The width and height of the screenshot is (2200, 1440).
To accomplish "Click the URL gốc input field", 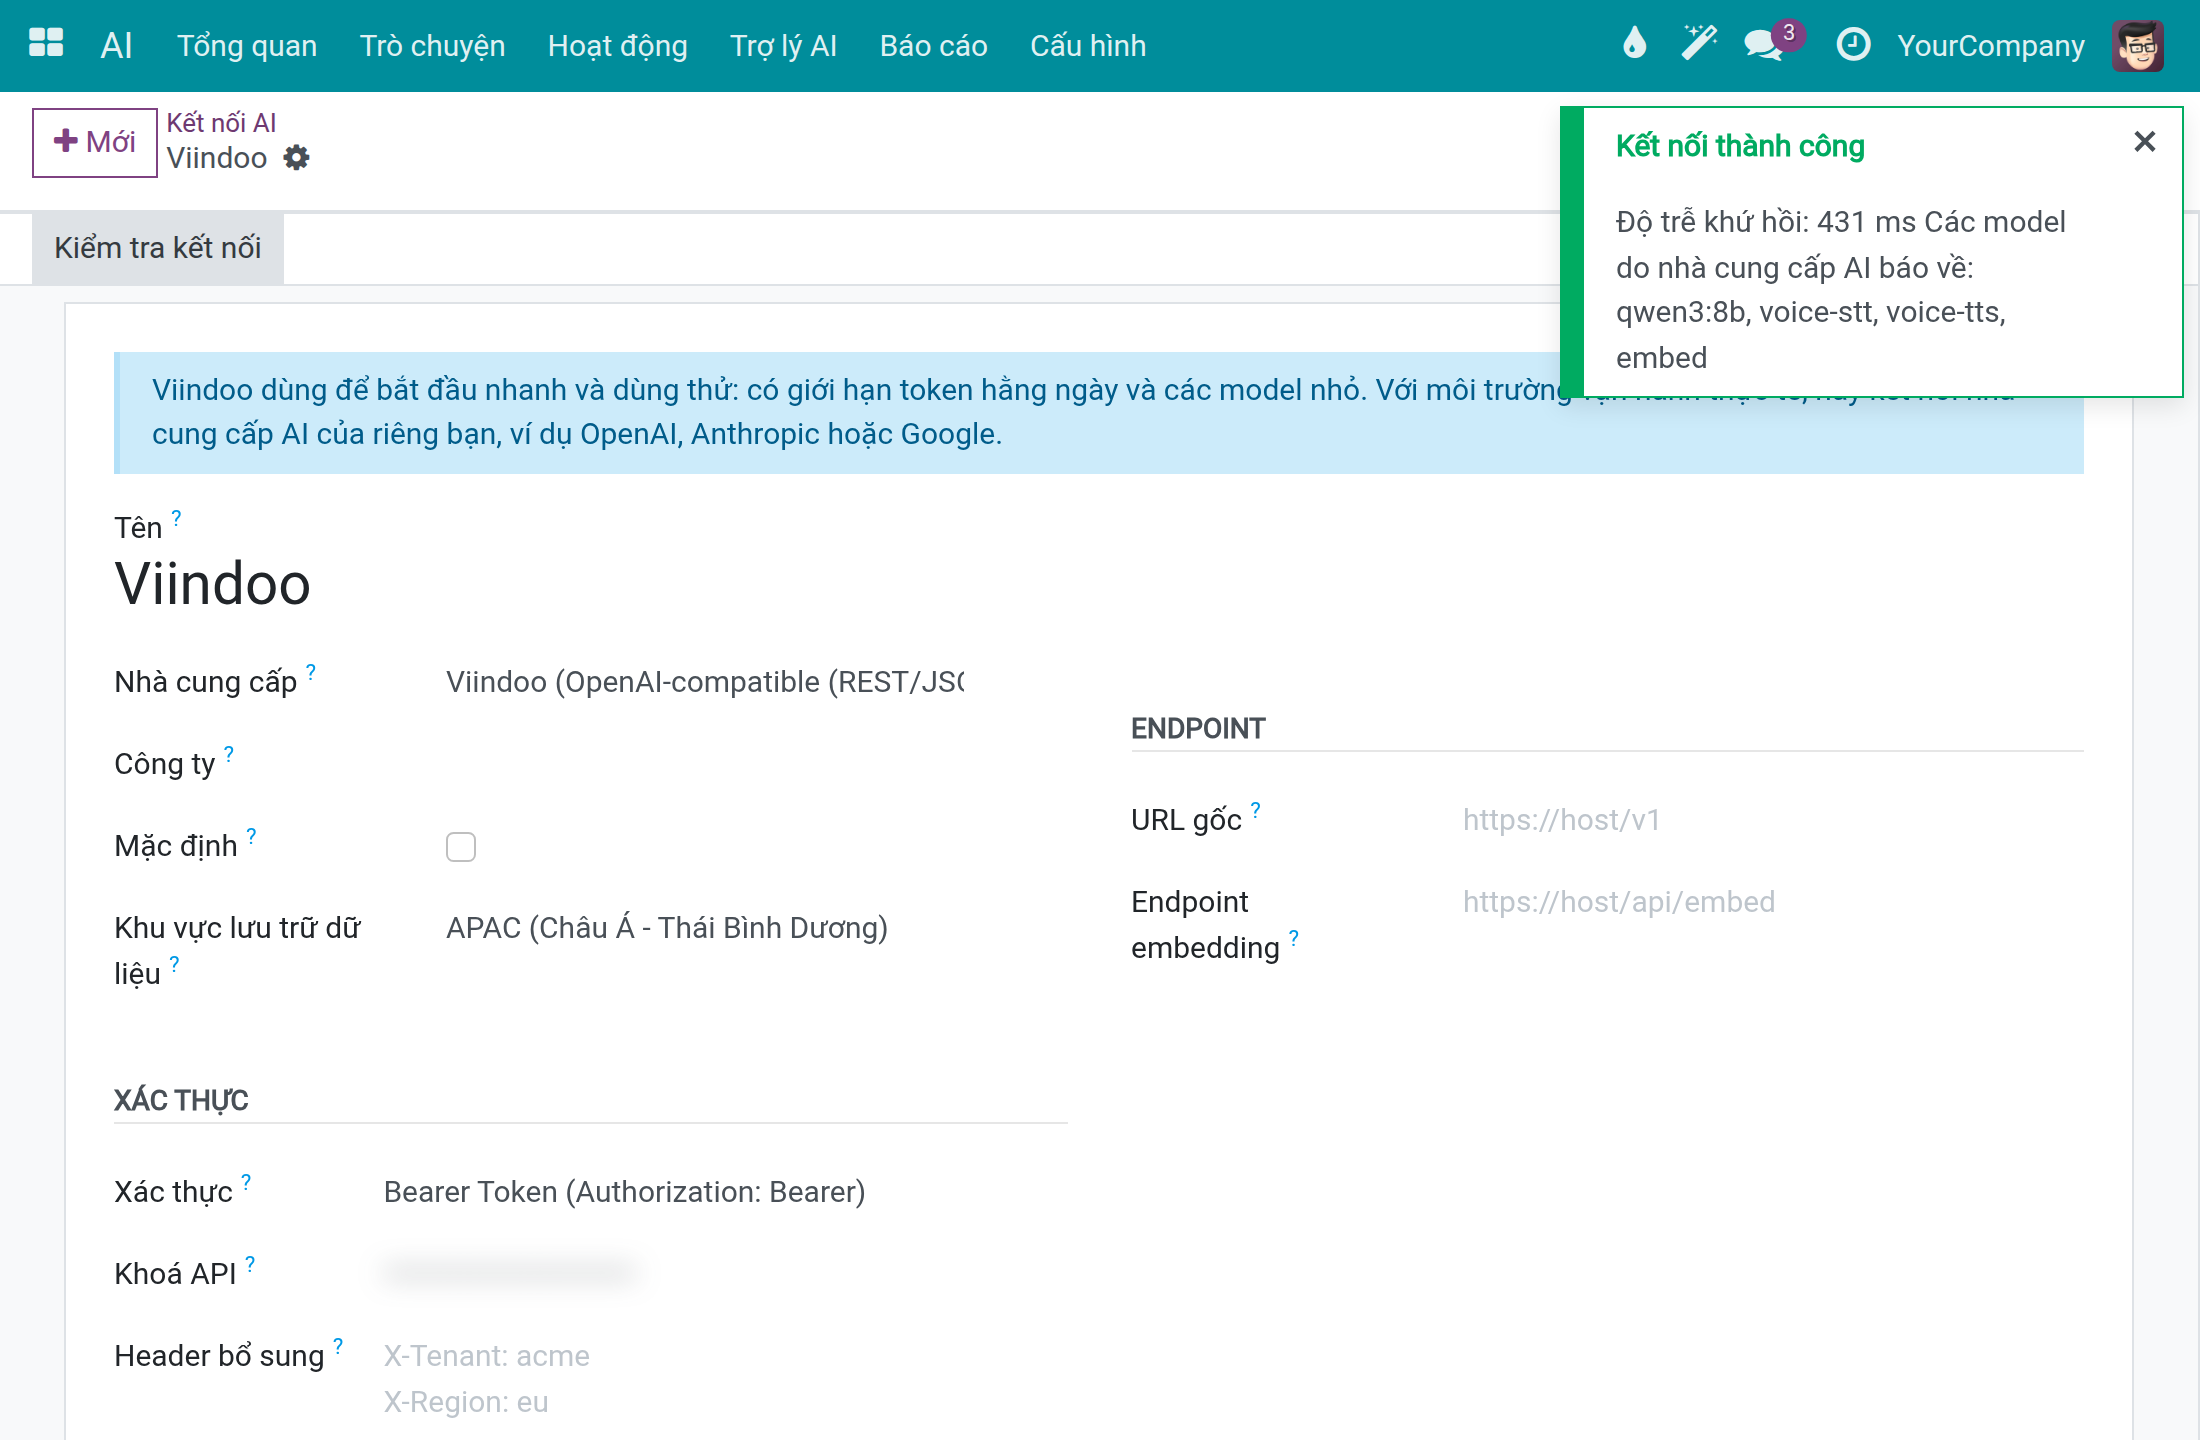I will click(x=1772, y=820).
